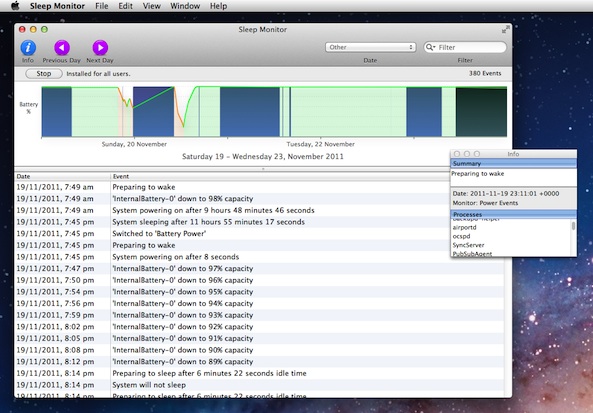Select the 'down to 94% capacity' row

259,304
